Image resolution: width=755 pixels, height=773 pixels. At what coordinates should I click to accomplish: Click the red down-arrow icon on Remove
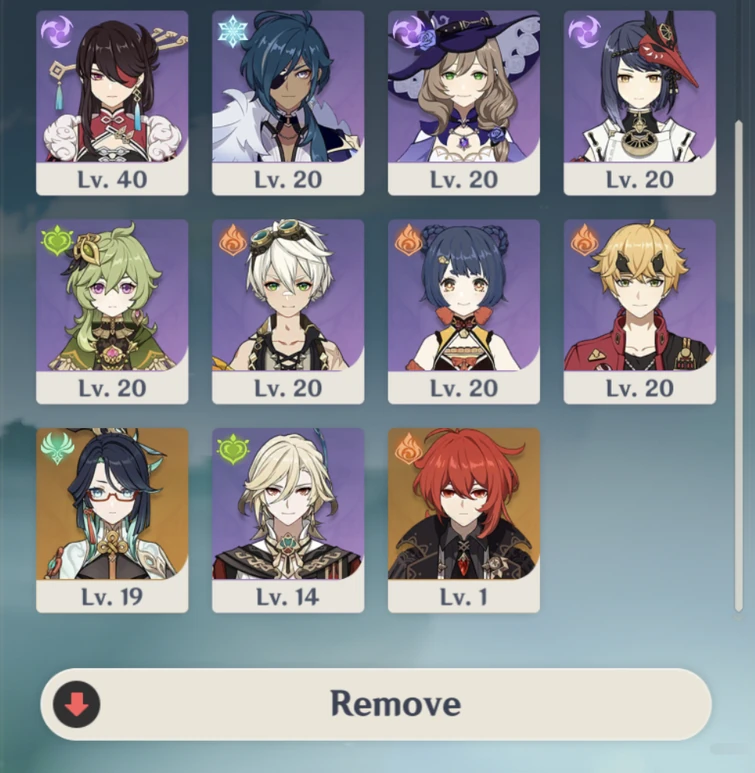coord(77,704)
